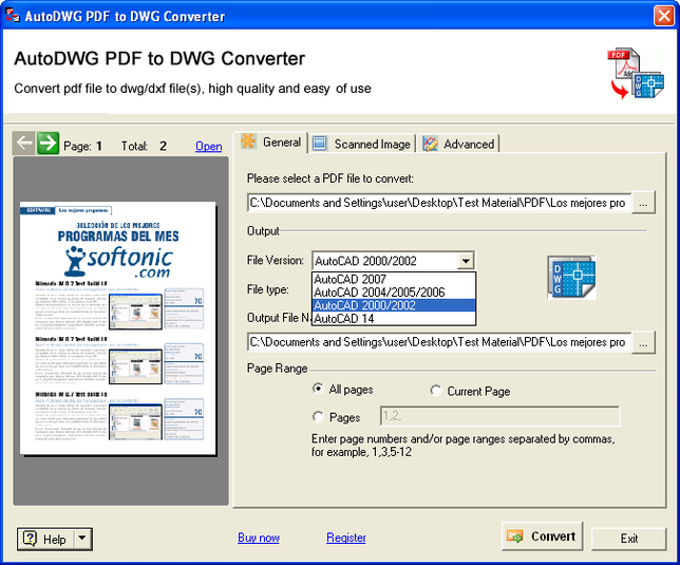Select the All pages radio button
Image resolution: width=680 pixels, height=565 pixels.
[x=318, y=389]
